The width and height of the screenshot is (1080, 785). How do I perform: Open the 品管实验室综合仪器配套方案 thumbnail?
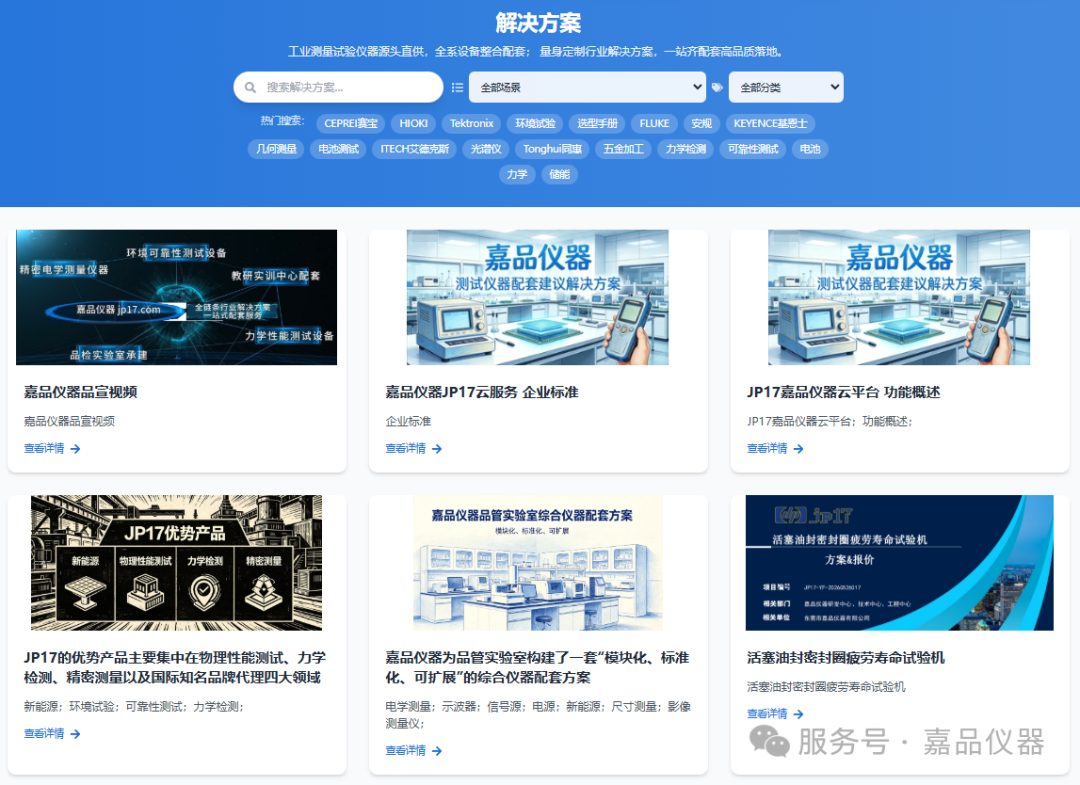point(538,563)
